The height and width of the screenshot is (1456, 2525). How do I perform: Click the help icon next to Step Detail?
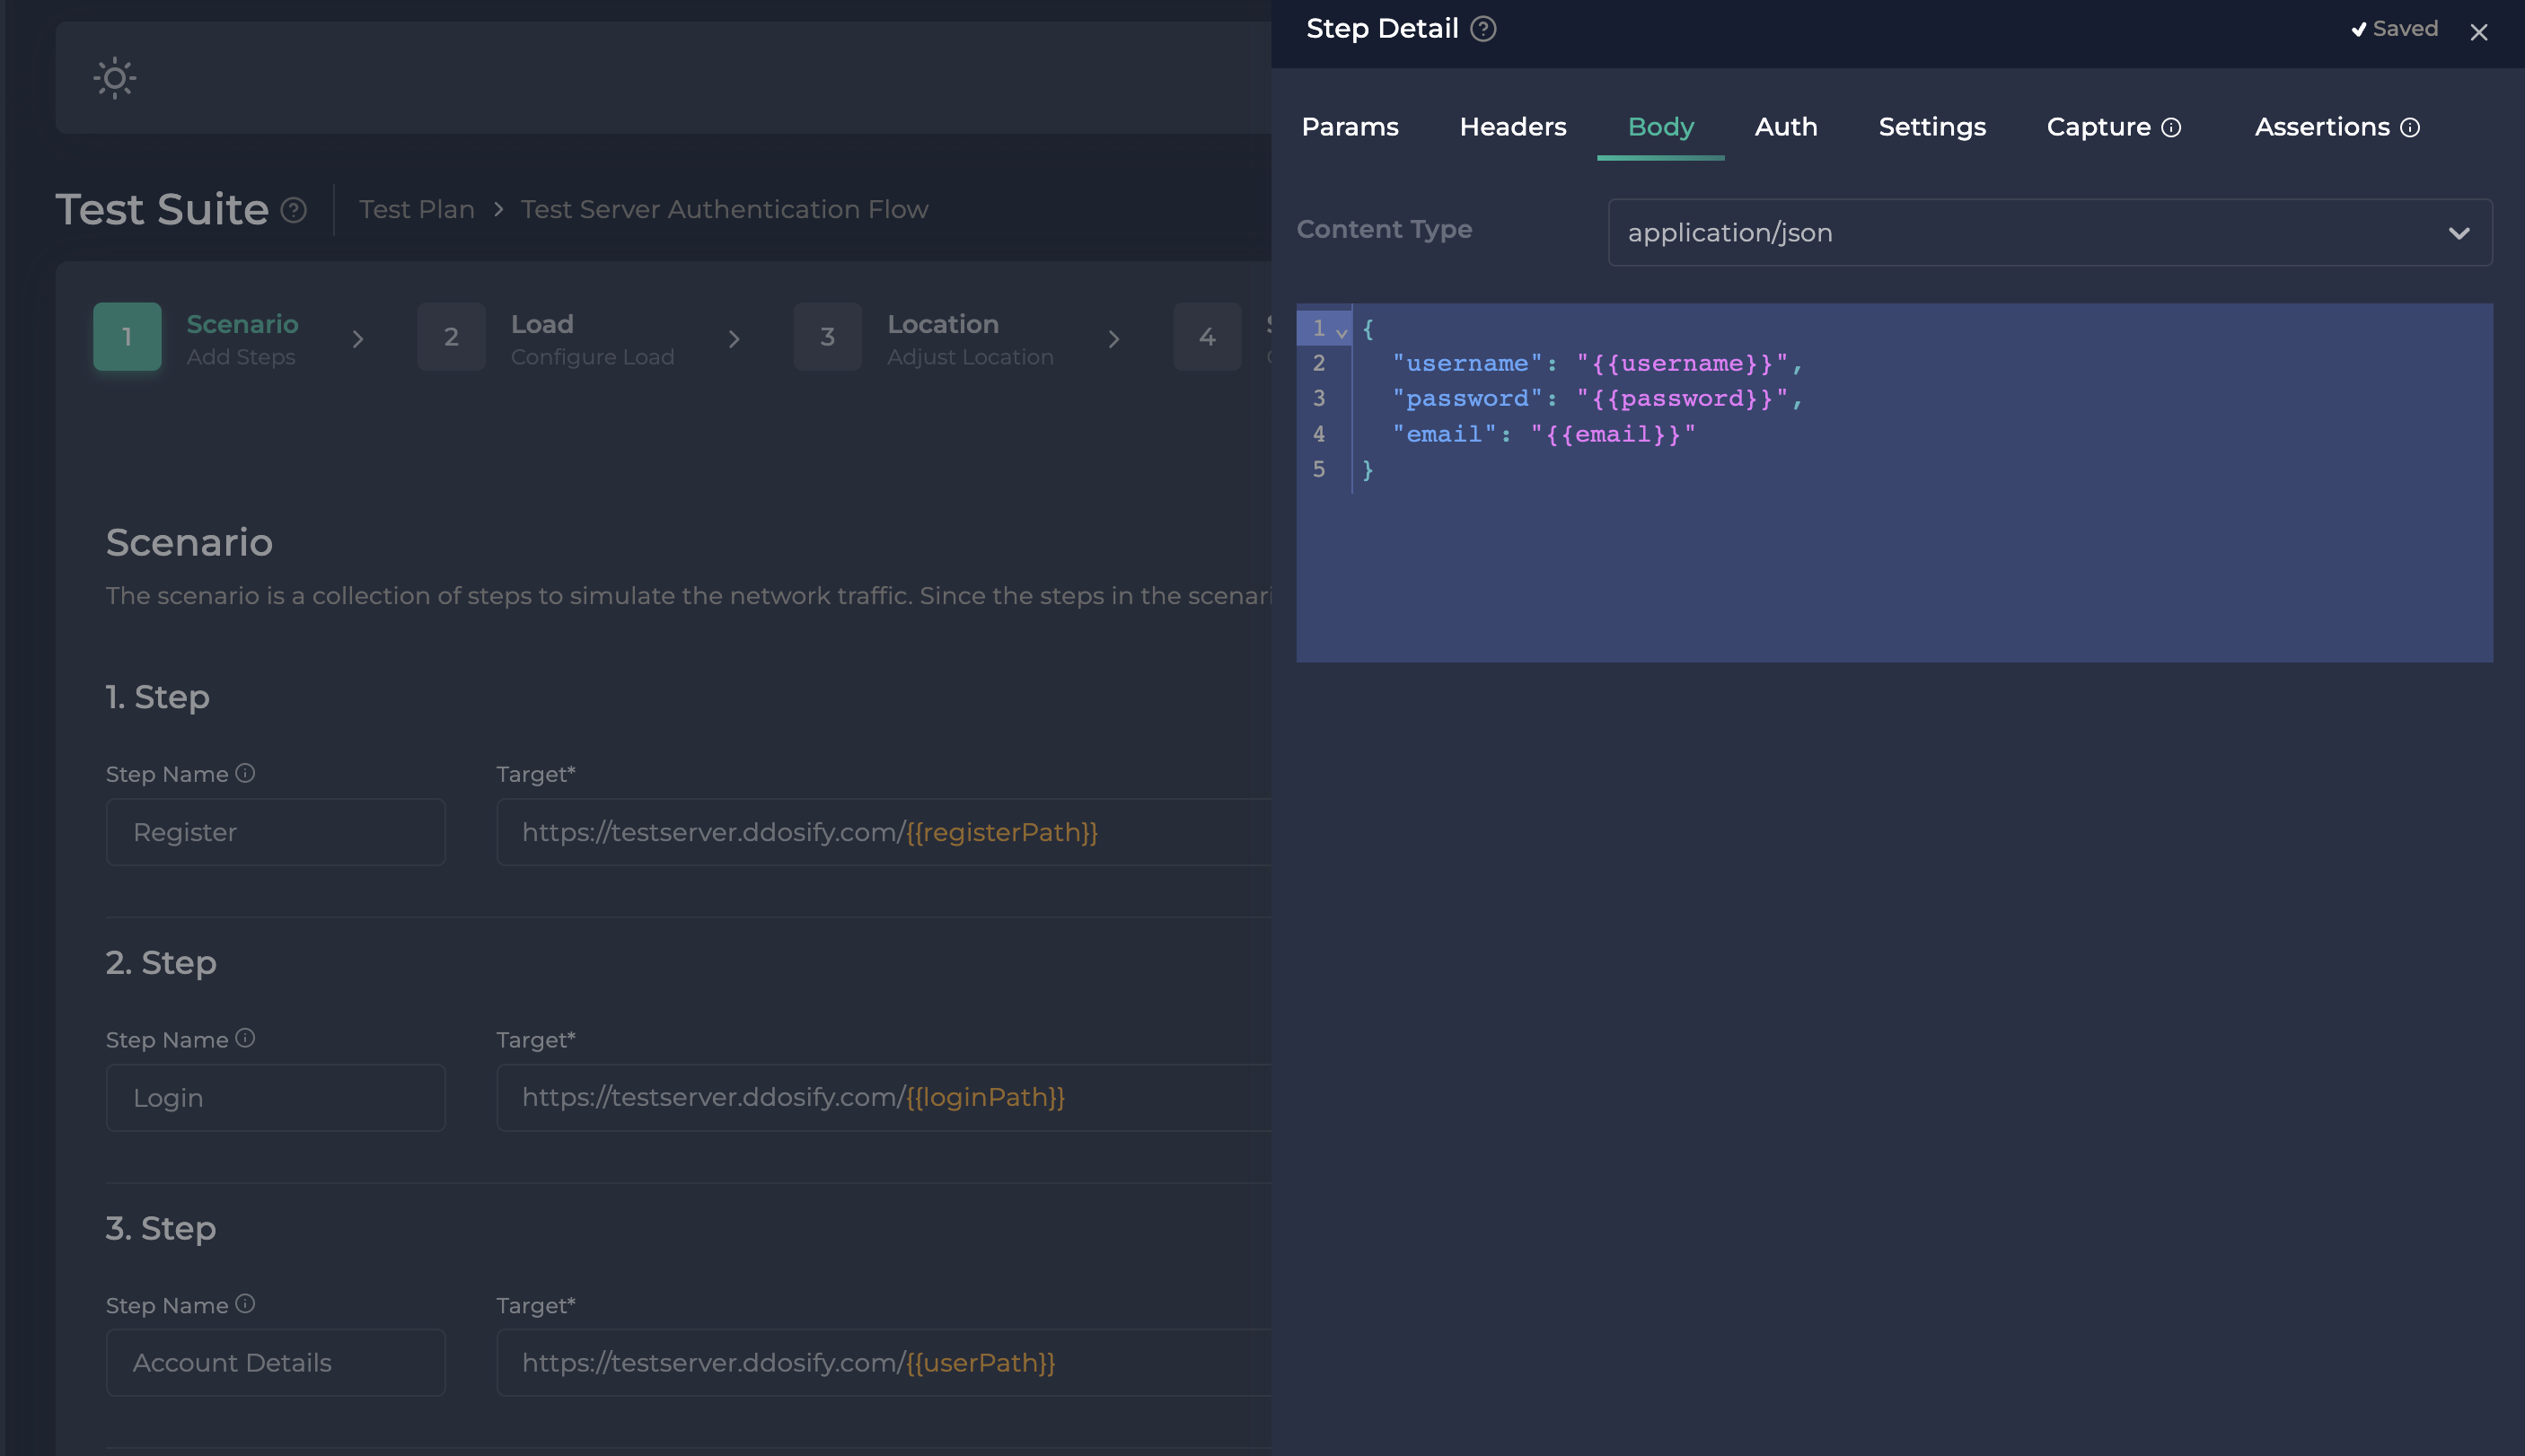tap(1486, 30)
